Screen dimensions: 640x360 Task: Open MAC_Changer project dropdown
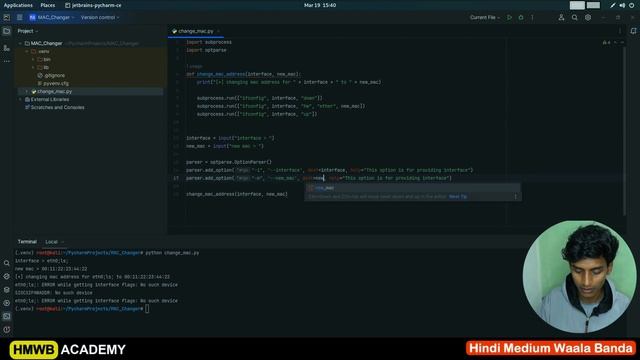point(51,18)
